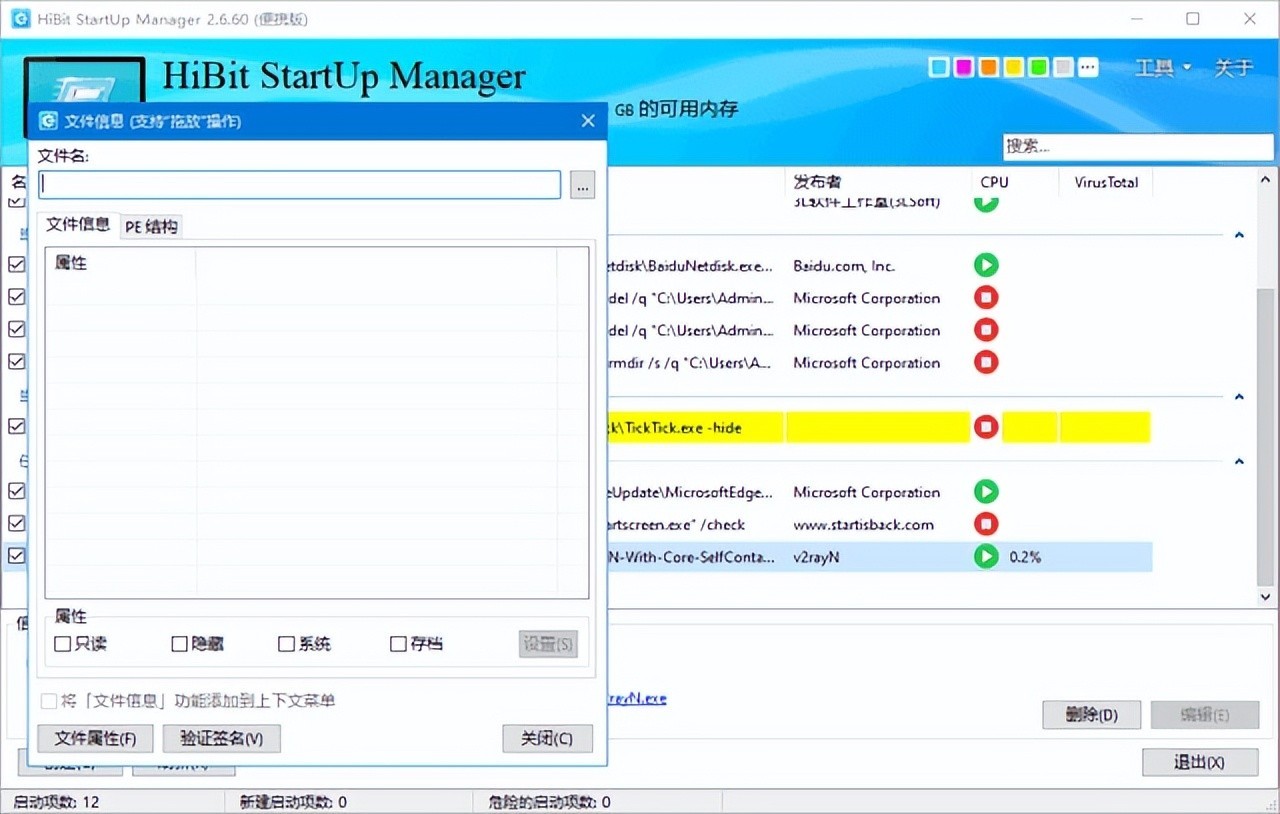
Task: Click the red stop icon in the TickTick.exe row
Action: [986, 427]
